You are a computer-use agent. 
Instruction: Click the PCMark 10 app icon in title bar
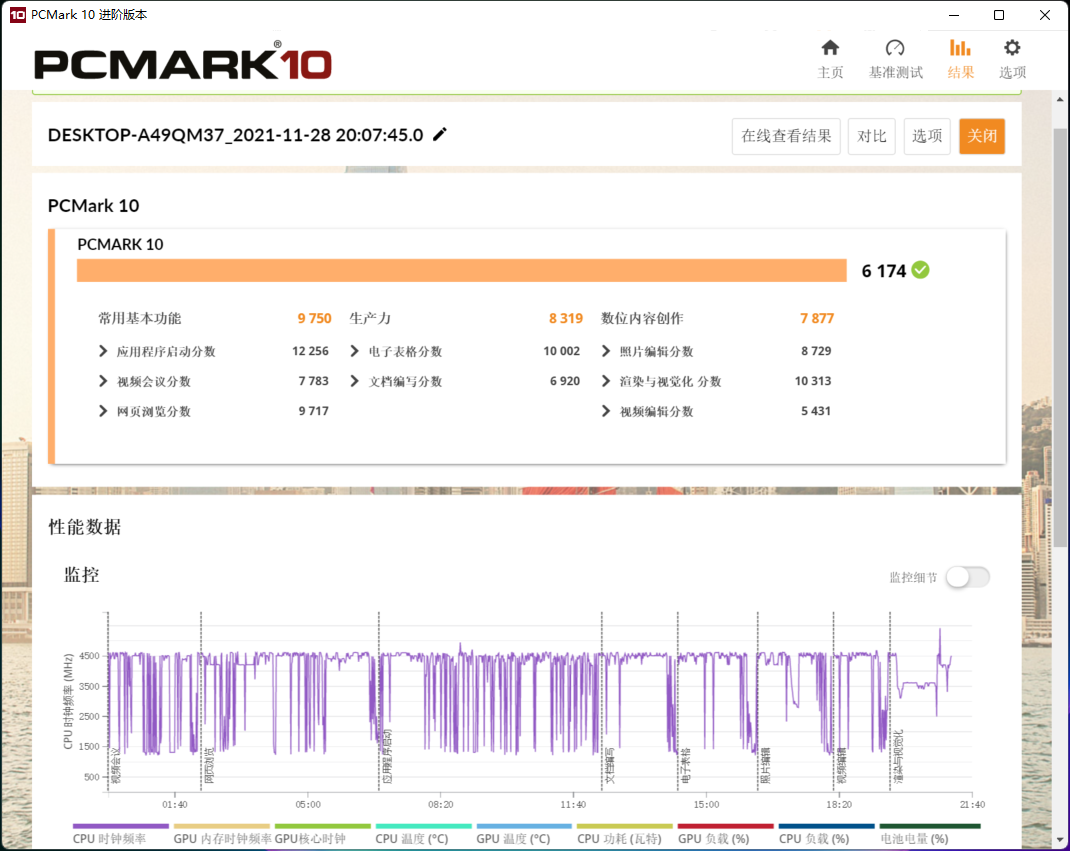17,15
